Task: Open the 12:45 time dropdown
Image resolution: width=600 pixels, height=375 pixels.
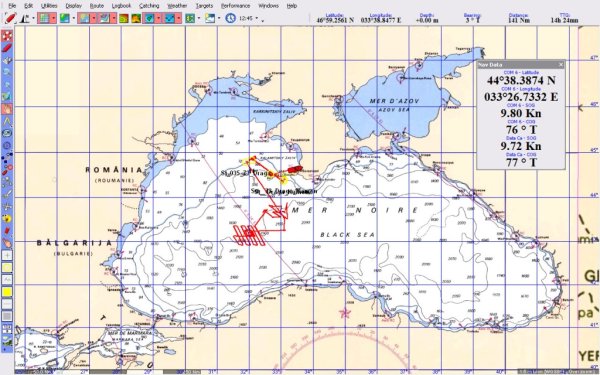Action: (x=256, y=18)
